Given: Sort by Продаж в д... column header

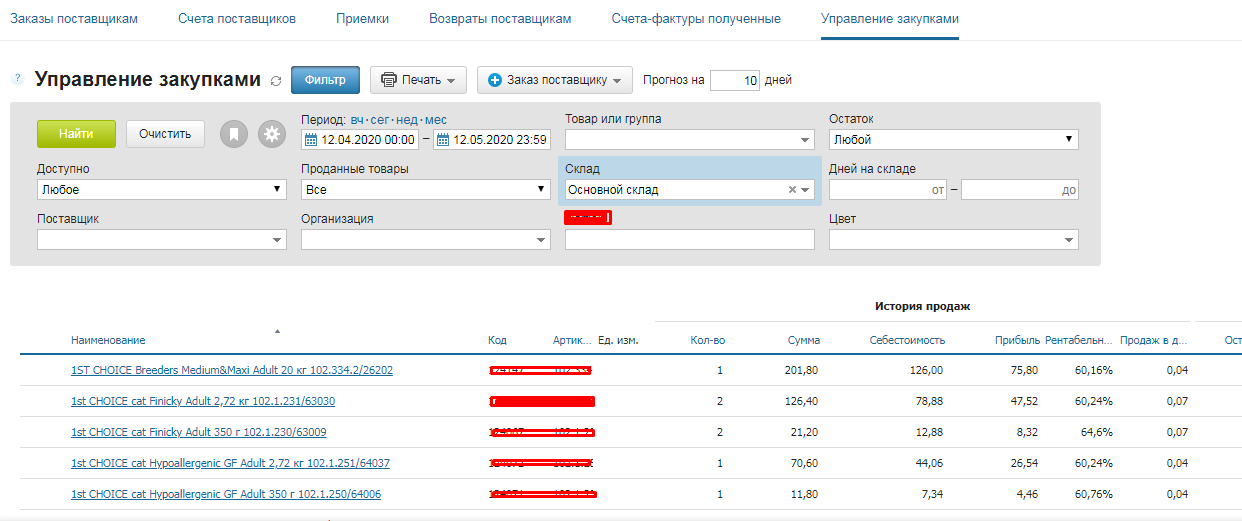Looking at the screenshot, I should tap(1155, 341).
